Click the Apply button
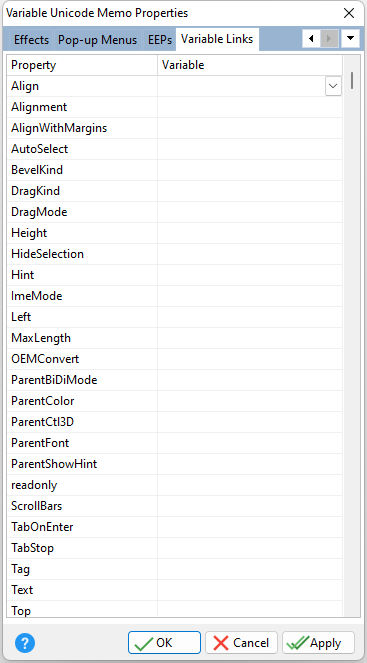The height and width of the screenshot is (663, 367). pos(318,643)
